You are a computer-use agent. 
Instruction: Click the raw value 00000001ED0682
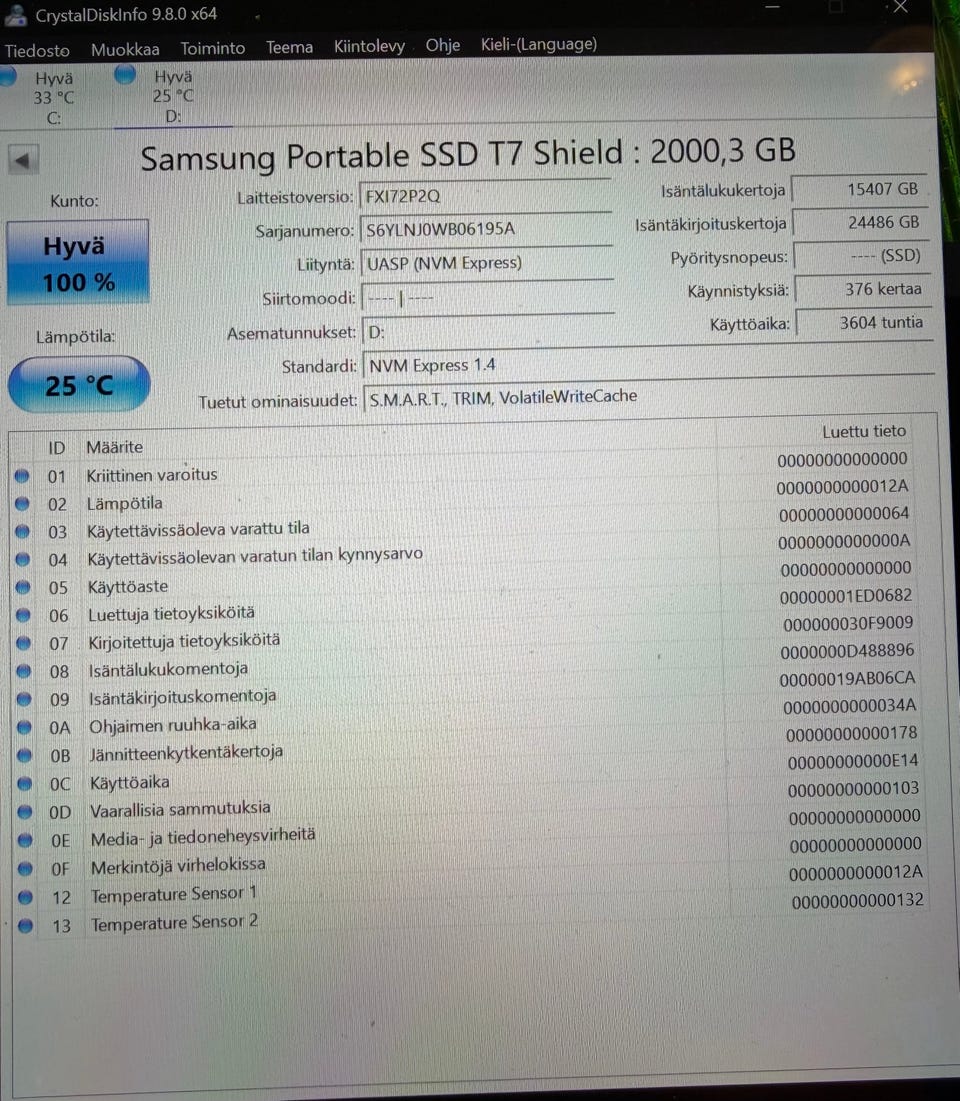(x=846, y=596)
